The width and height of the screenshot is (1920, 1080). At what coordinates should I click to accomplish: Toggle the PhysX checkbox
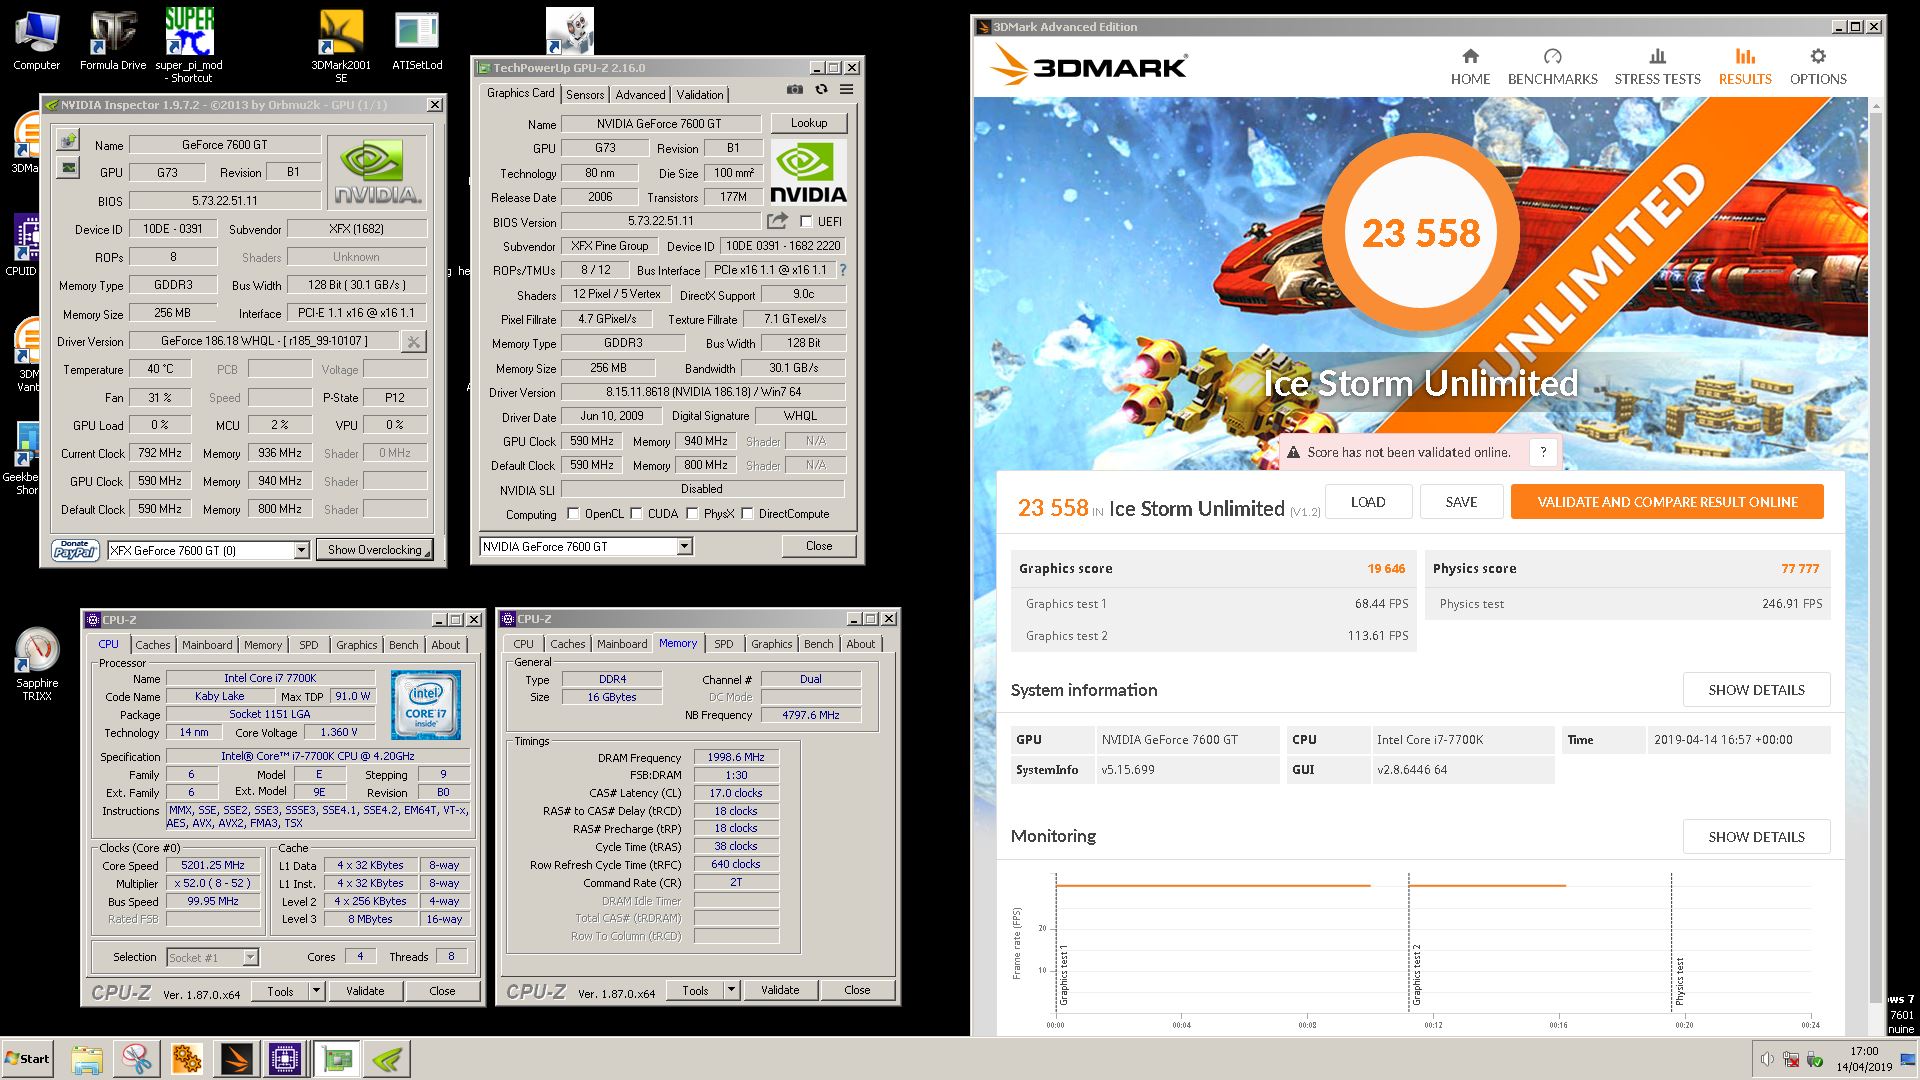(692, 514)
